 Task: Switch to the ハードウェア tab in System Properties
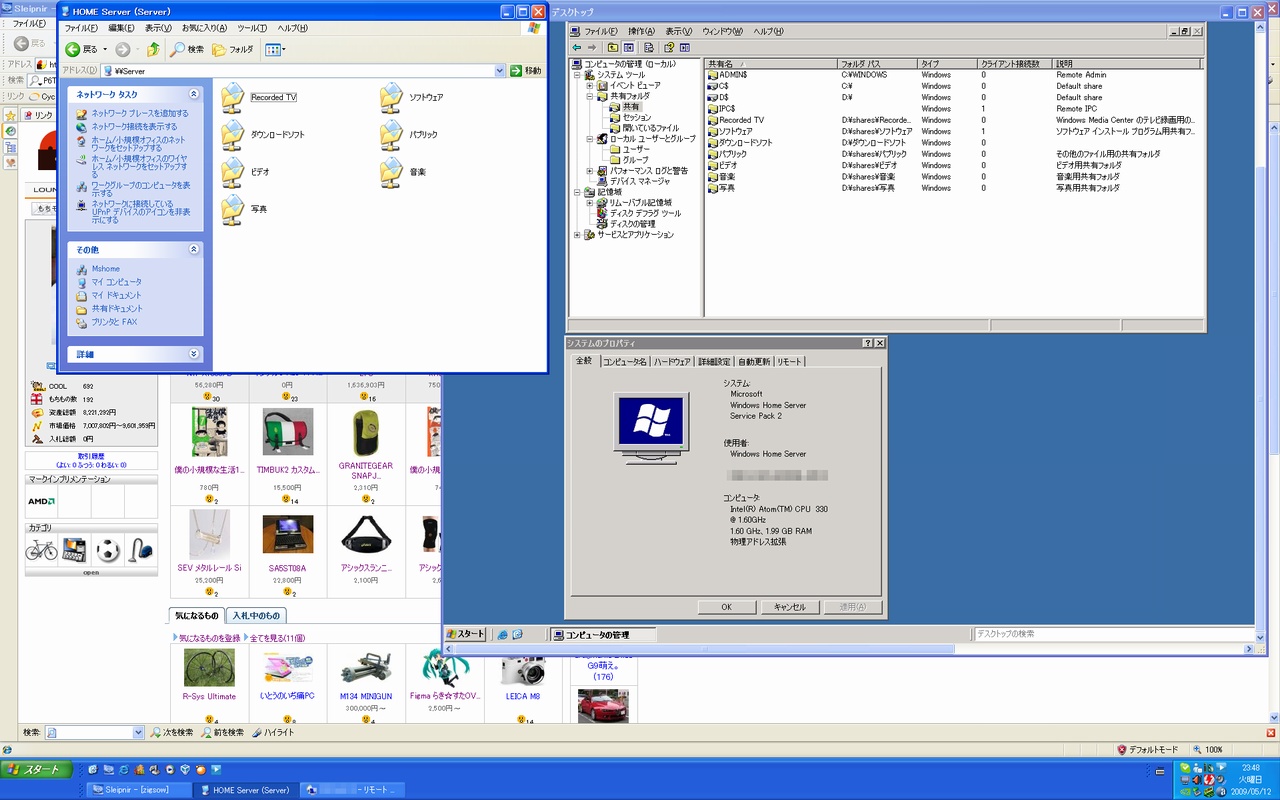coord(672,362)
